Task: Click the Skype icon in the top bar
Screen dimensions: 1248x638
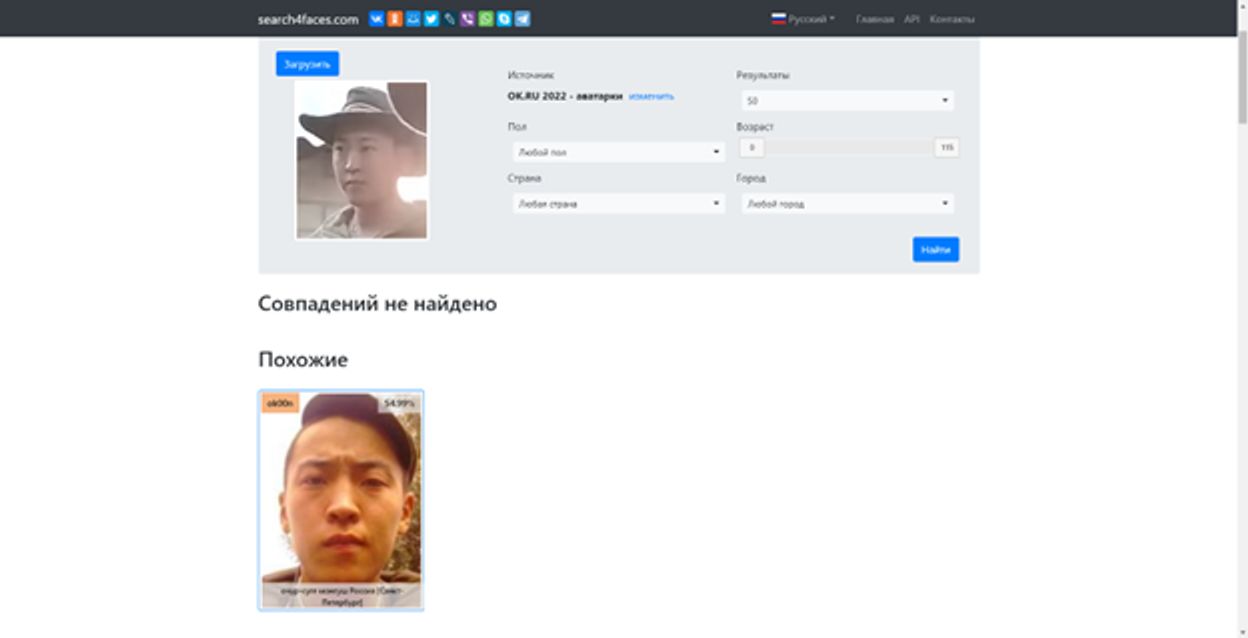Action: click(x=503, y=19)
